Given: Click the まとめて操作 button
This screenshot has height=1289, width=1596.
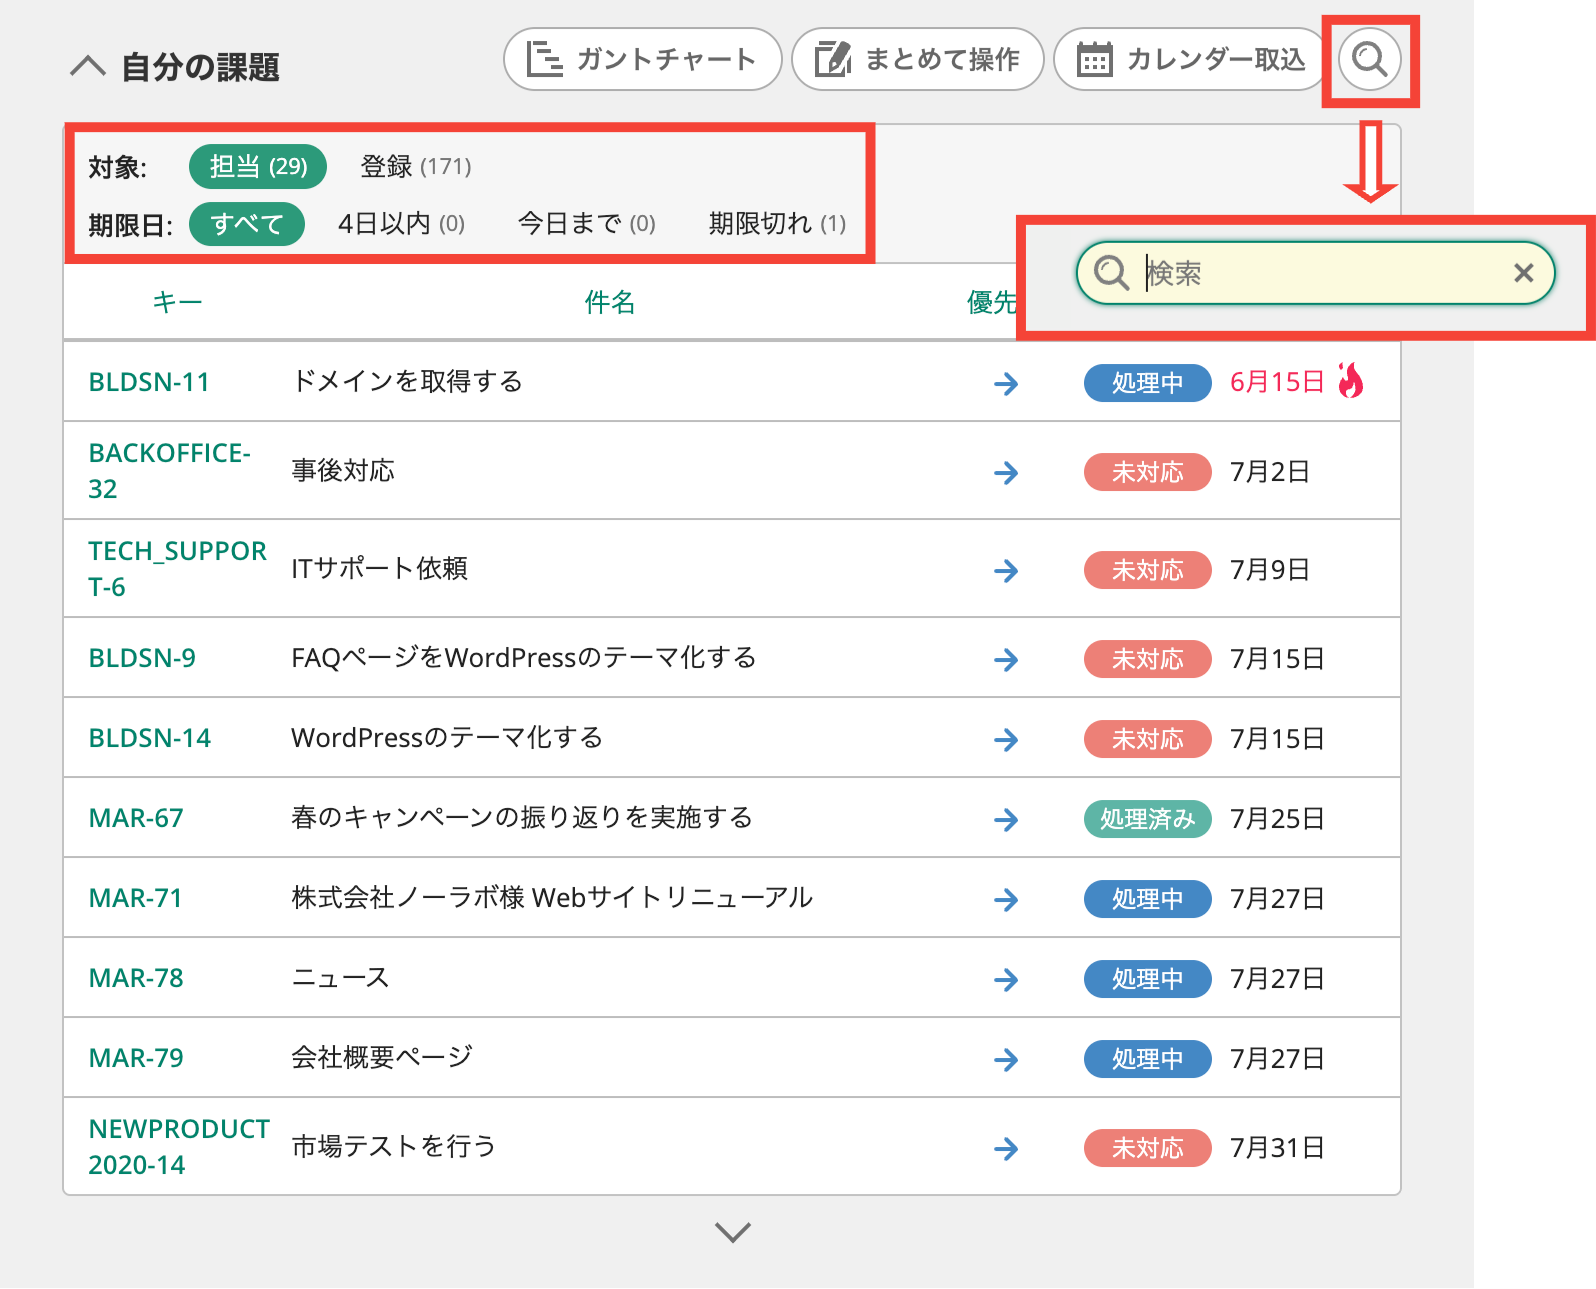Looking at the screenshot, I should pos(917,59).
